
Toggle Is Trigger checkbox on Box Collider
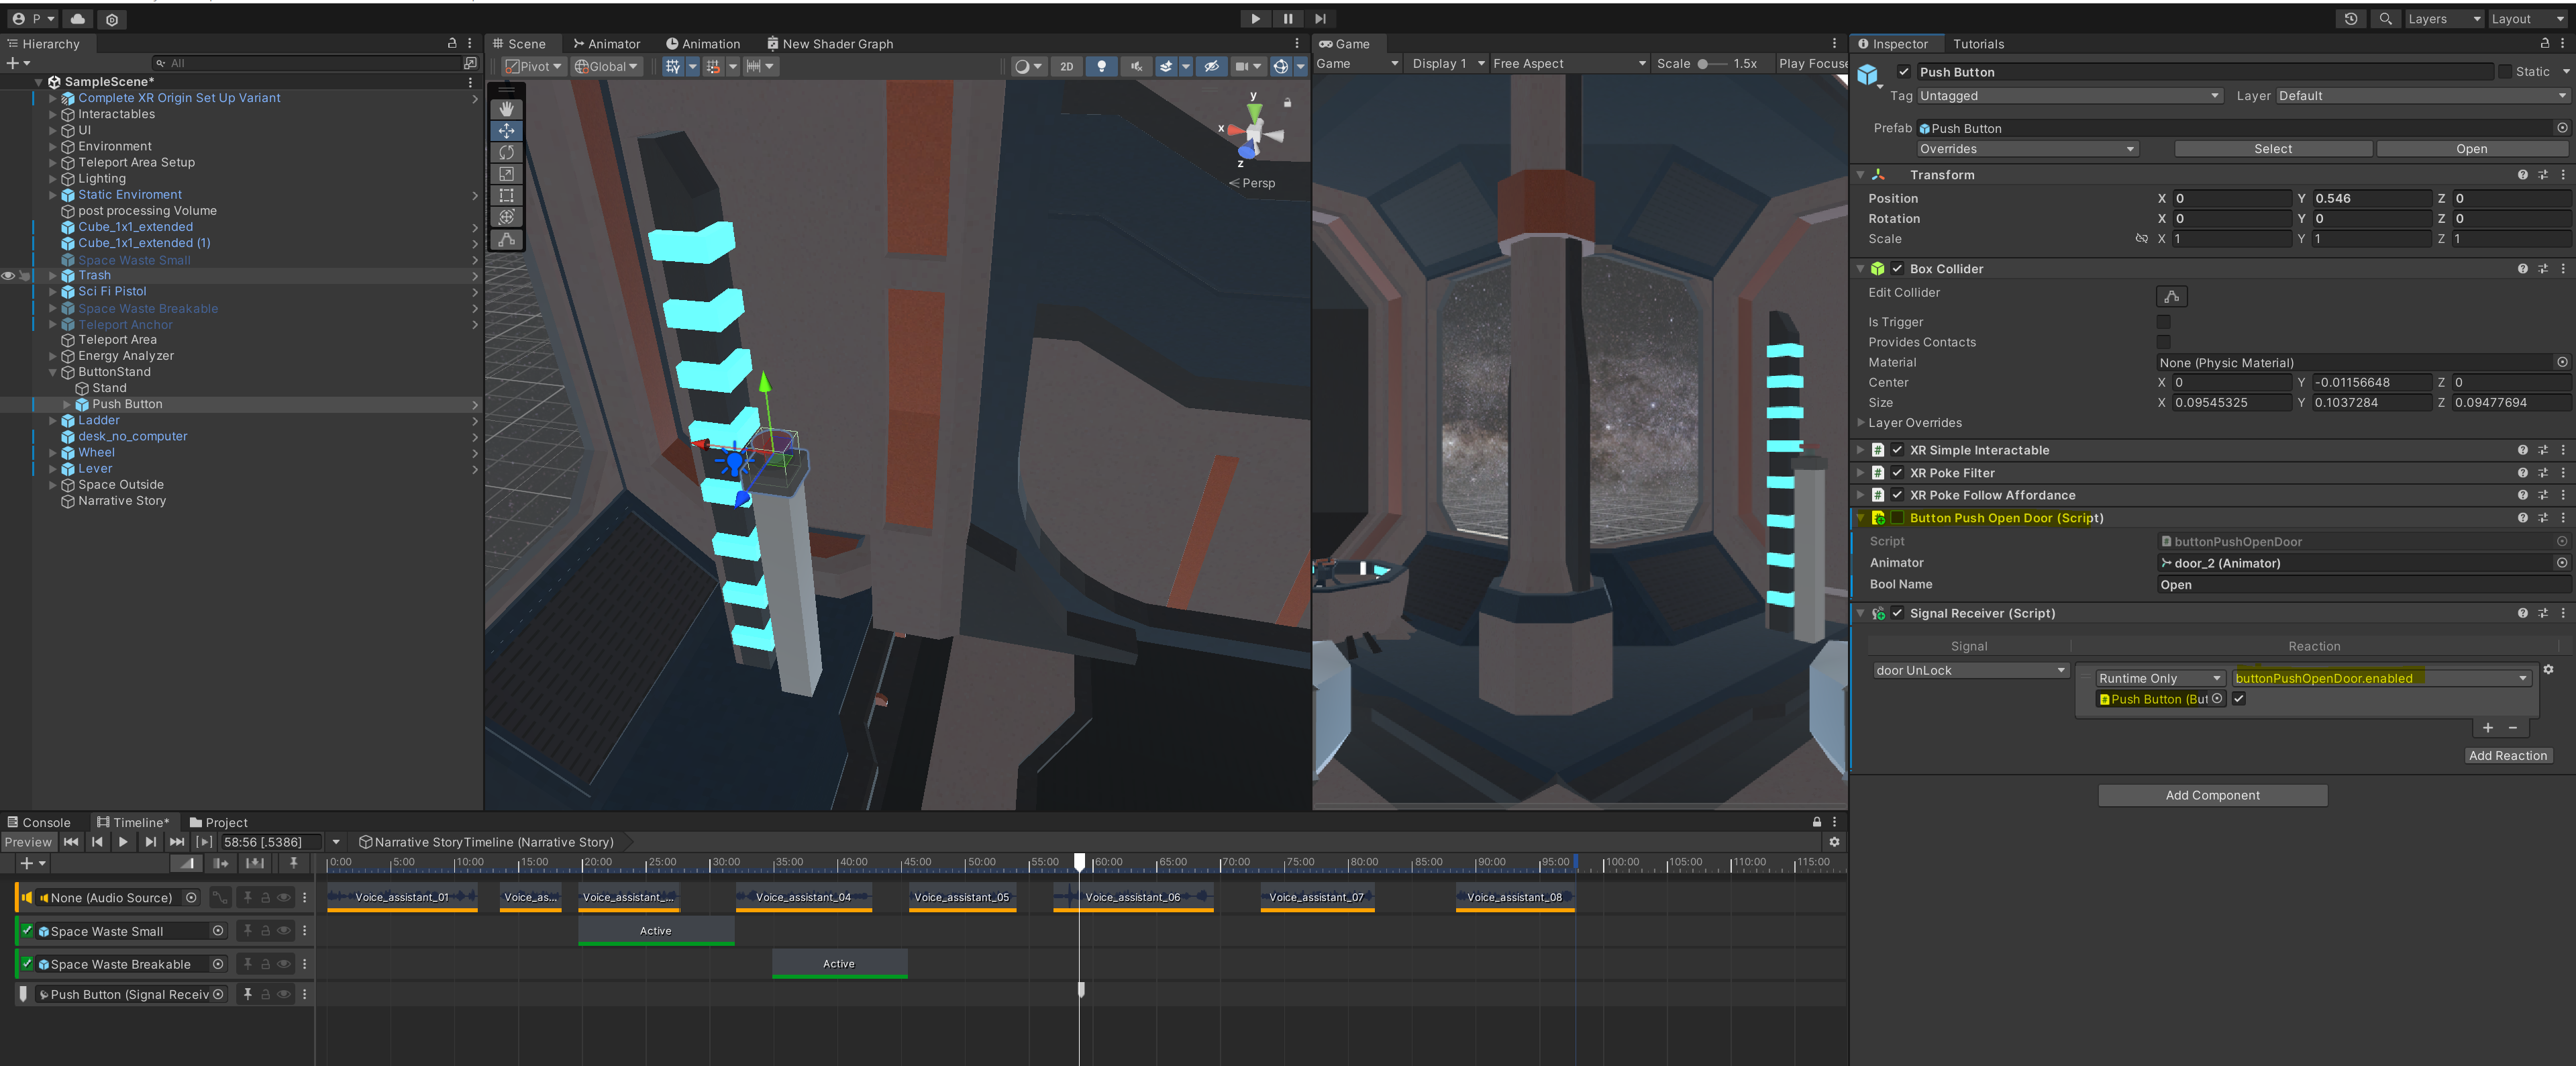click(x=2163, y=322)
